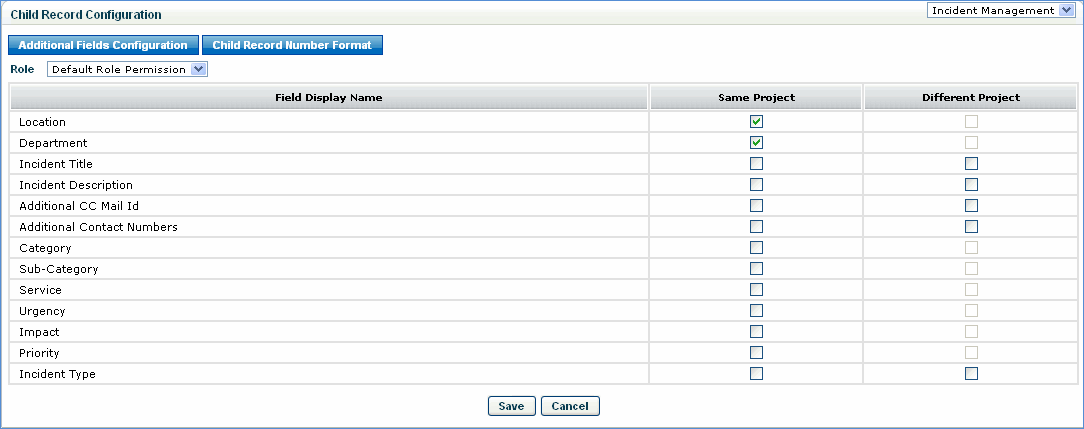Check Priority under Same Project
Screen dimensions: 1084x429
(x=756, y=352)
